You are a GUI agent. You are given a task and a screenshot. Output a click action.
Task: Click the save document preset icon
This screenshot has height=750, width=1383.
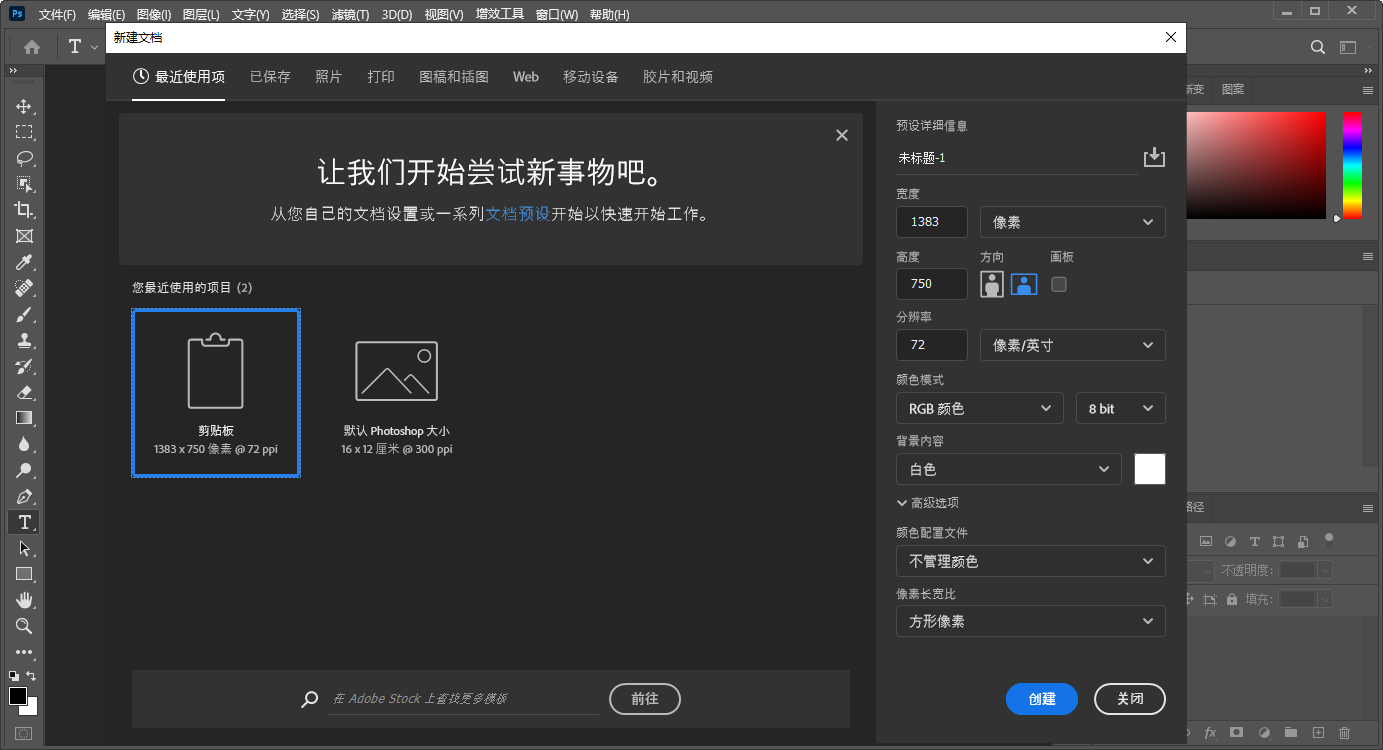1154,157
